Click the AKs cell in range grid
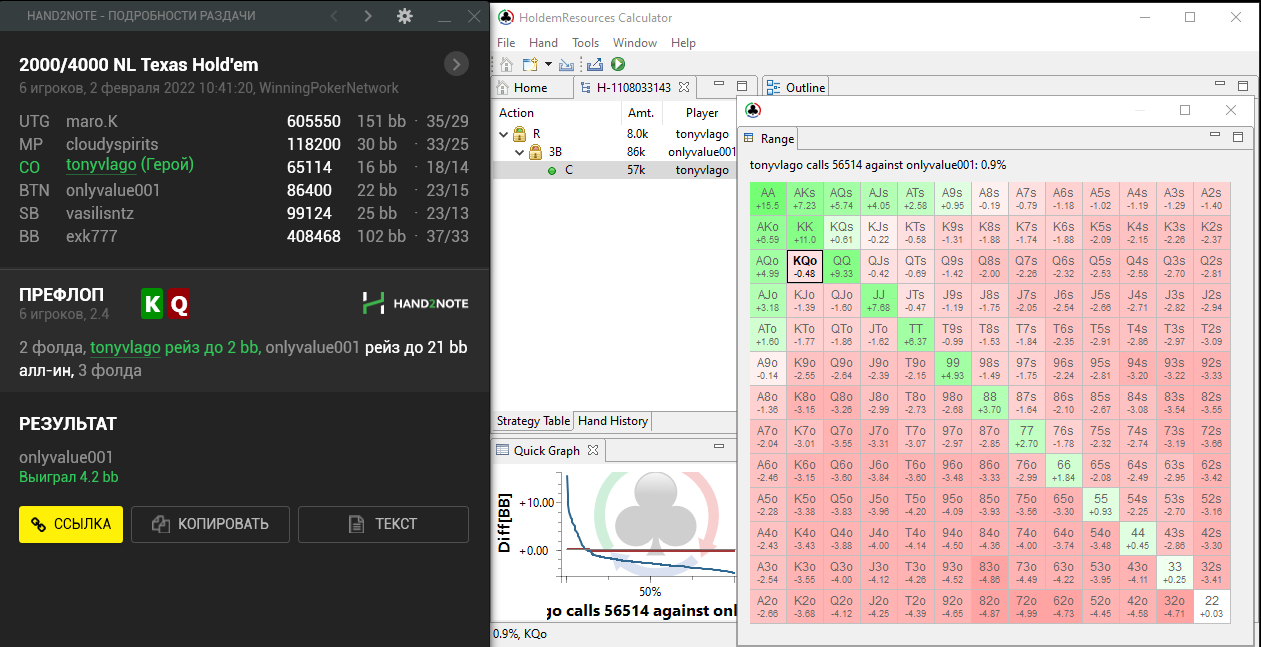The image size is (1261, 647). coord(805,198)
